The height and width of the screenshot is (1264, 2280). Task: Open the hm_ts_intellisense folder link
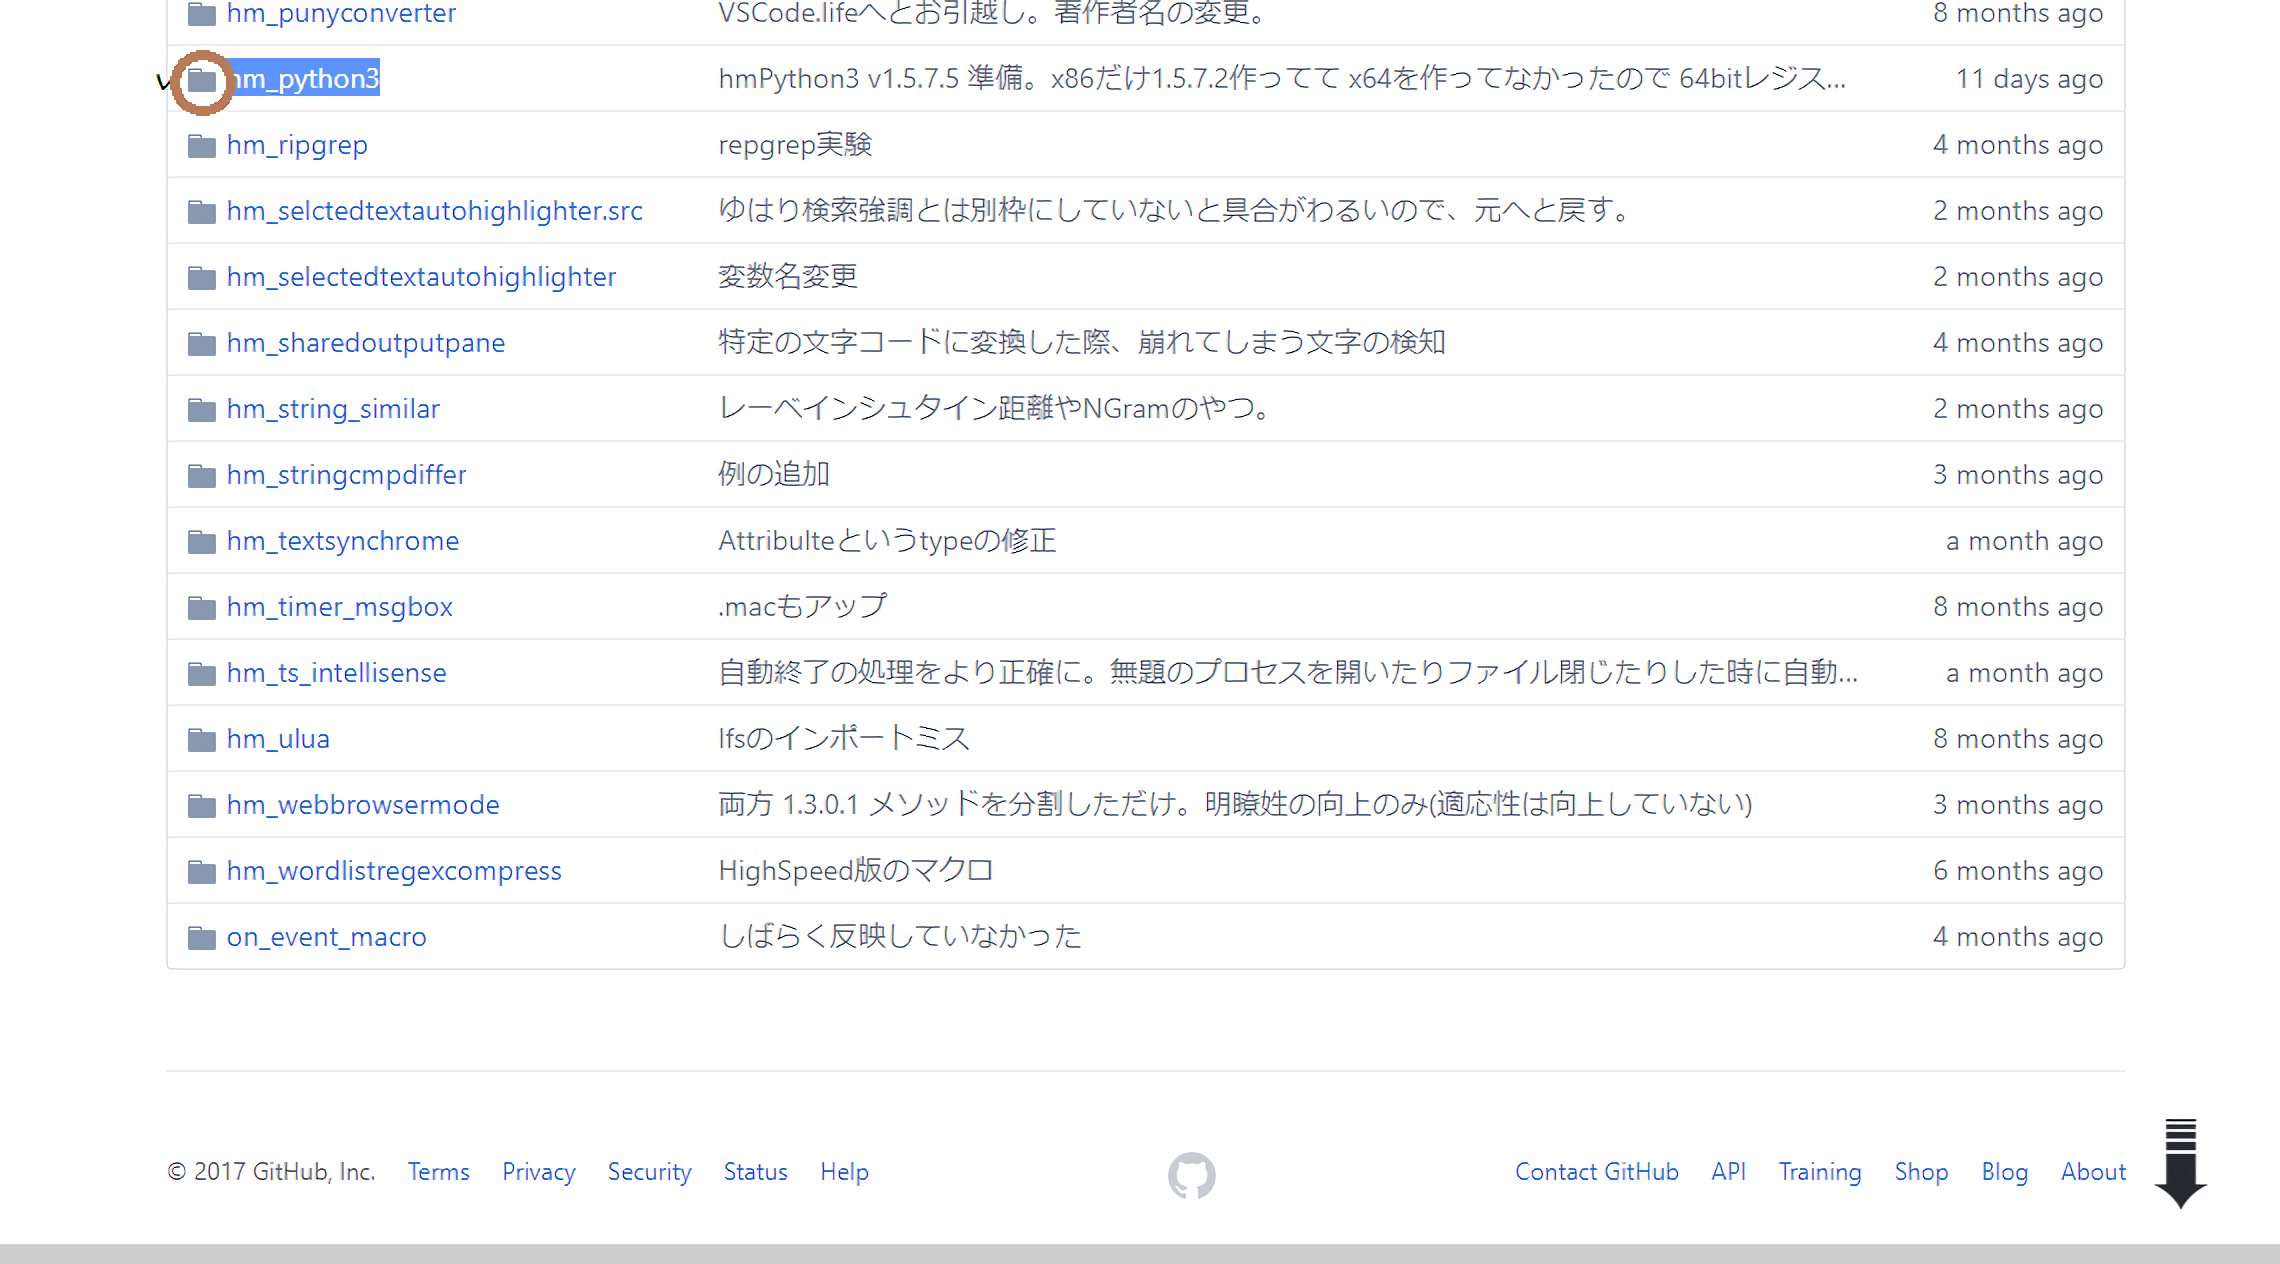click(x=336, y=673)
